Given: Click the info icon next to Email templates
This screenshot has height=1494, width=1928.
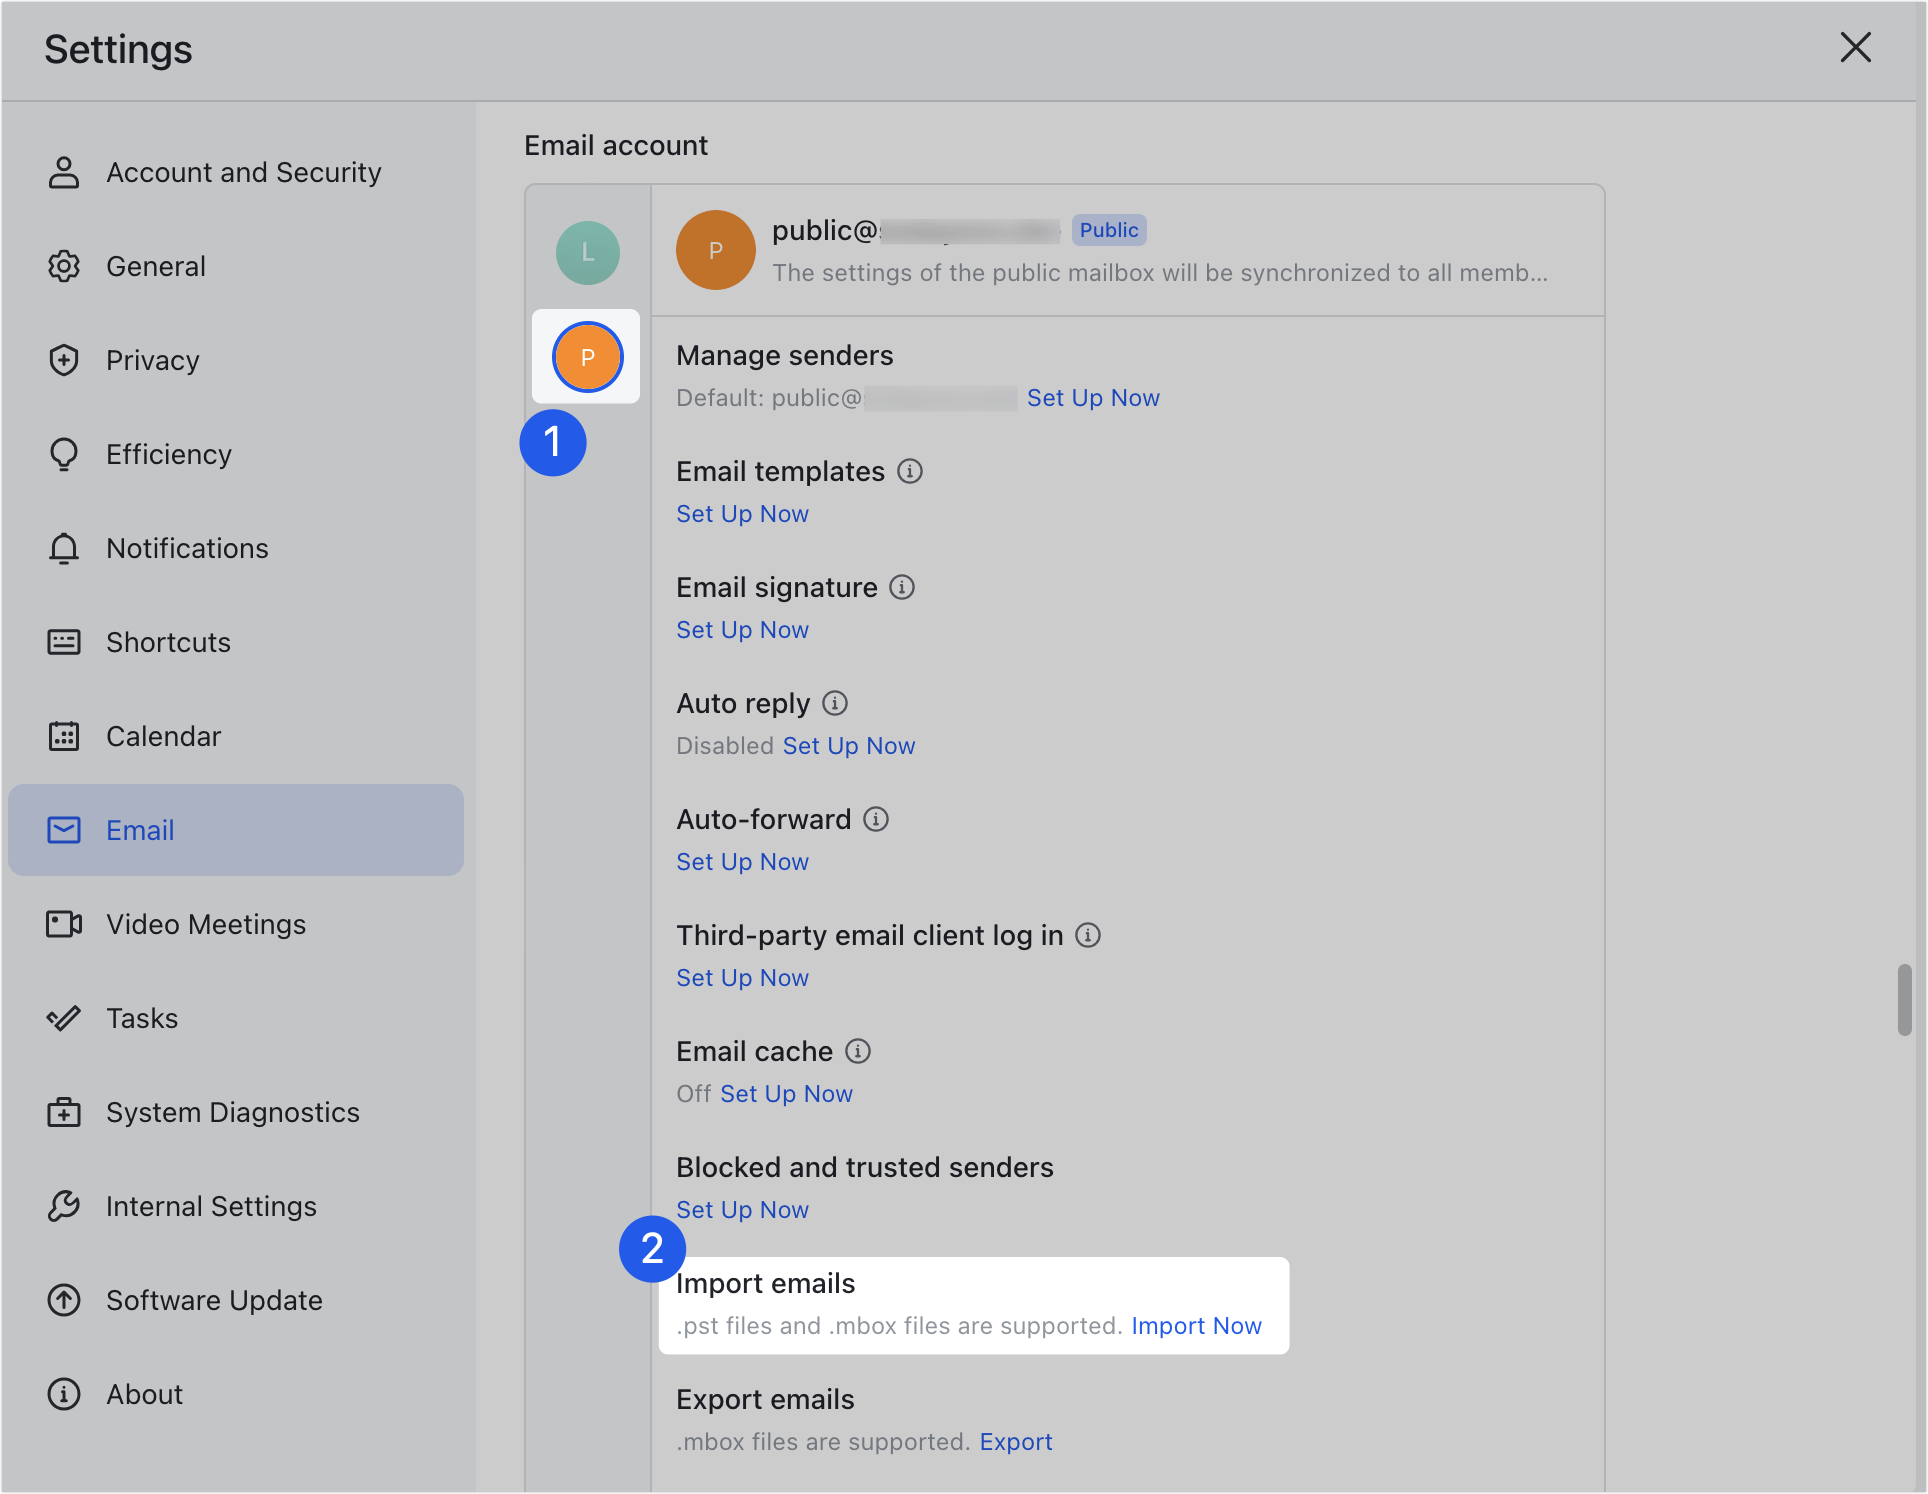Looking at the screenshot, I should tap(910, 472).
